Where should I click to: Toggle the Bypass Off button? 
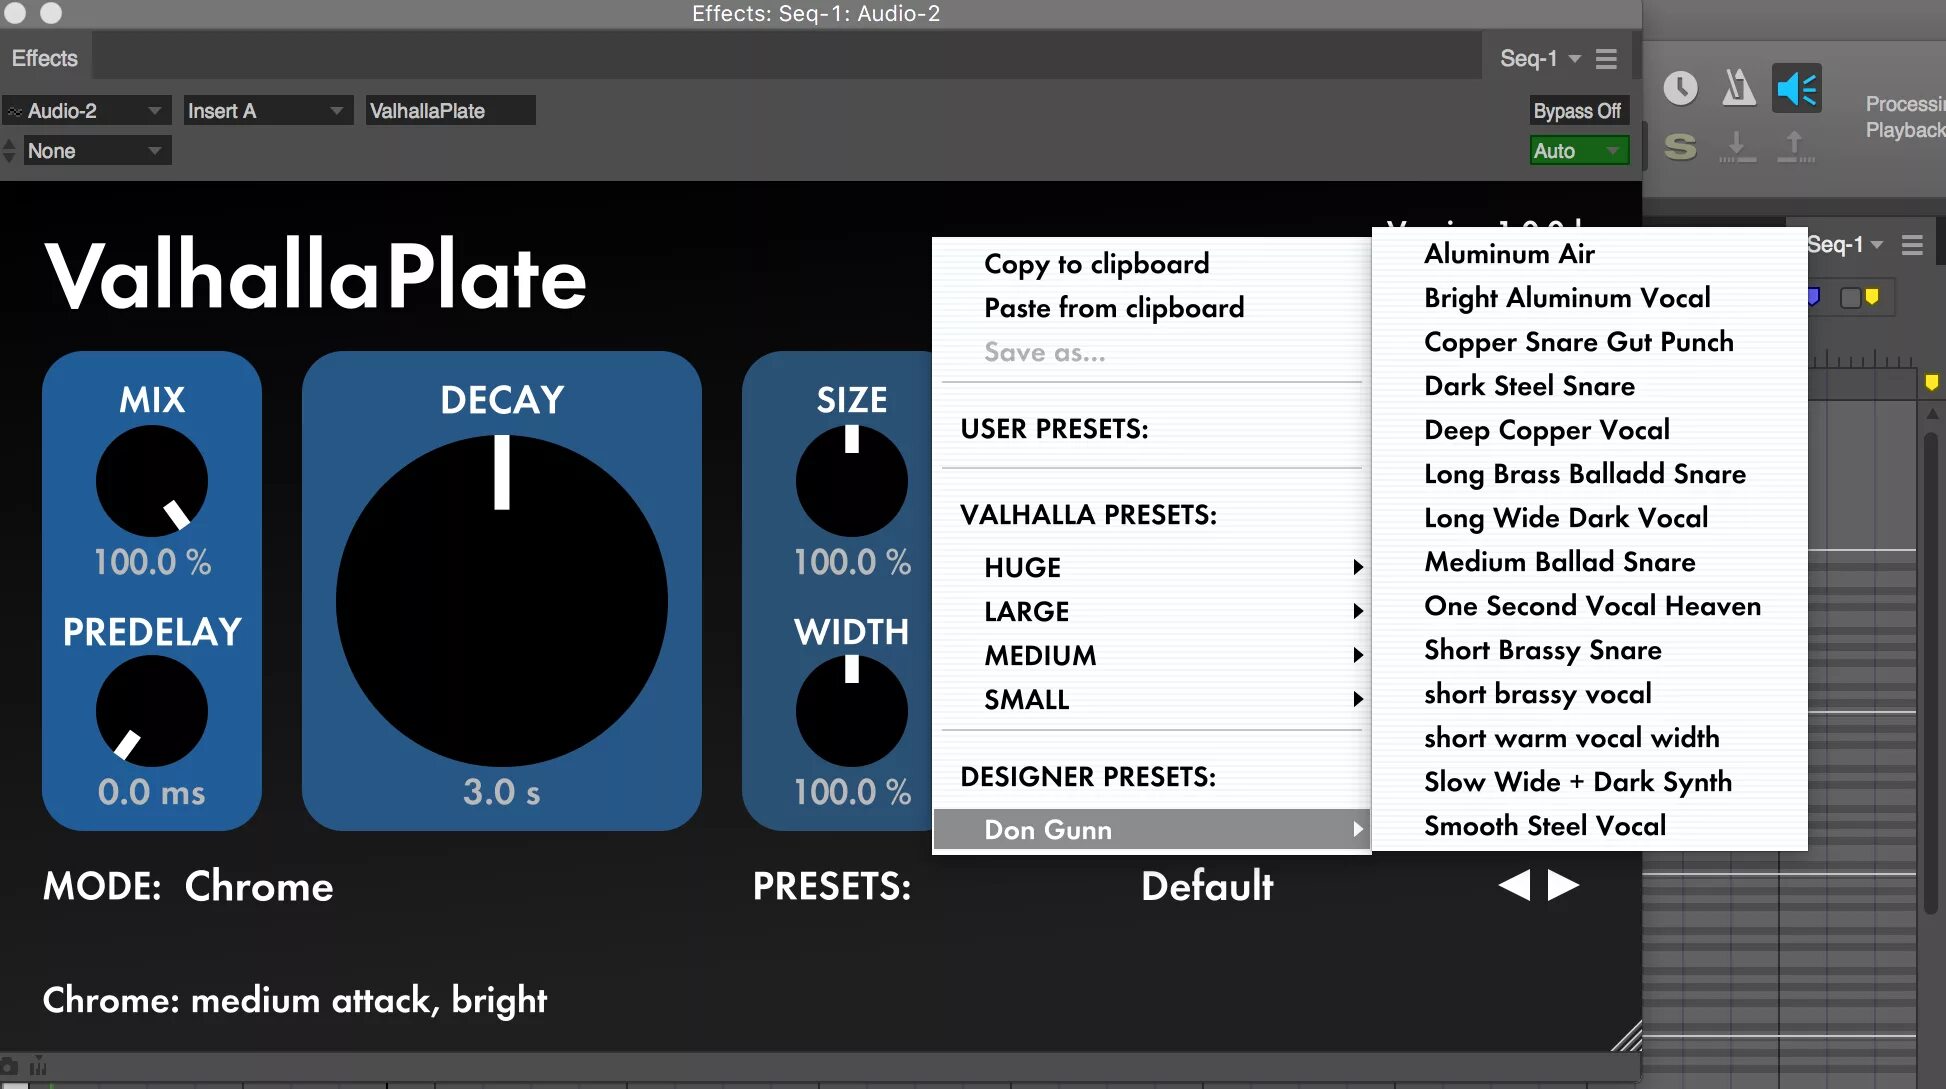1577,111
